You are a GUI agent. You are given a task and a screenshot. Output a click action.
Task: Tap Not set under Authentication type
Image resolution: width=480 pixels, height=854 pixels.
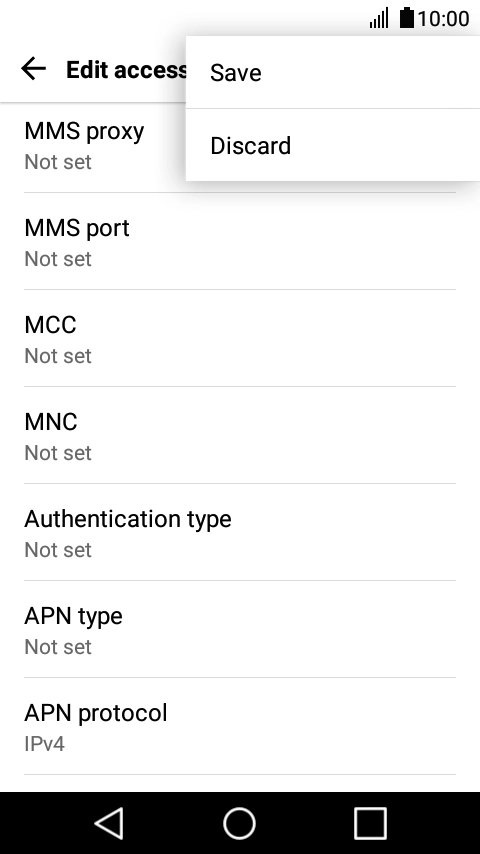58,550
